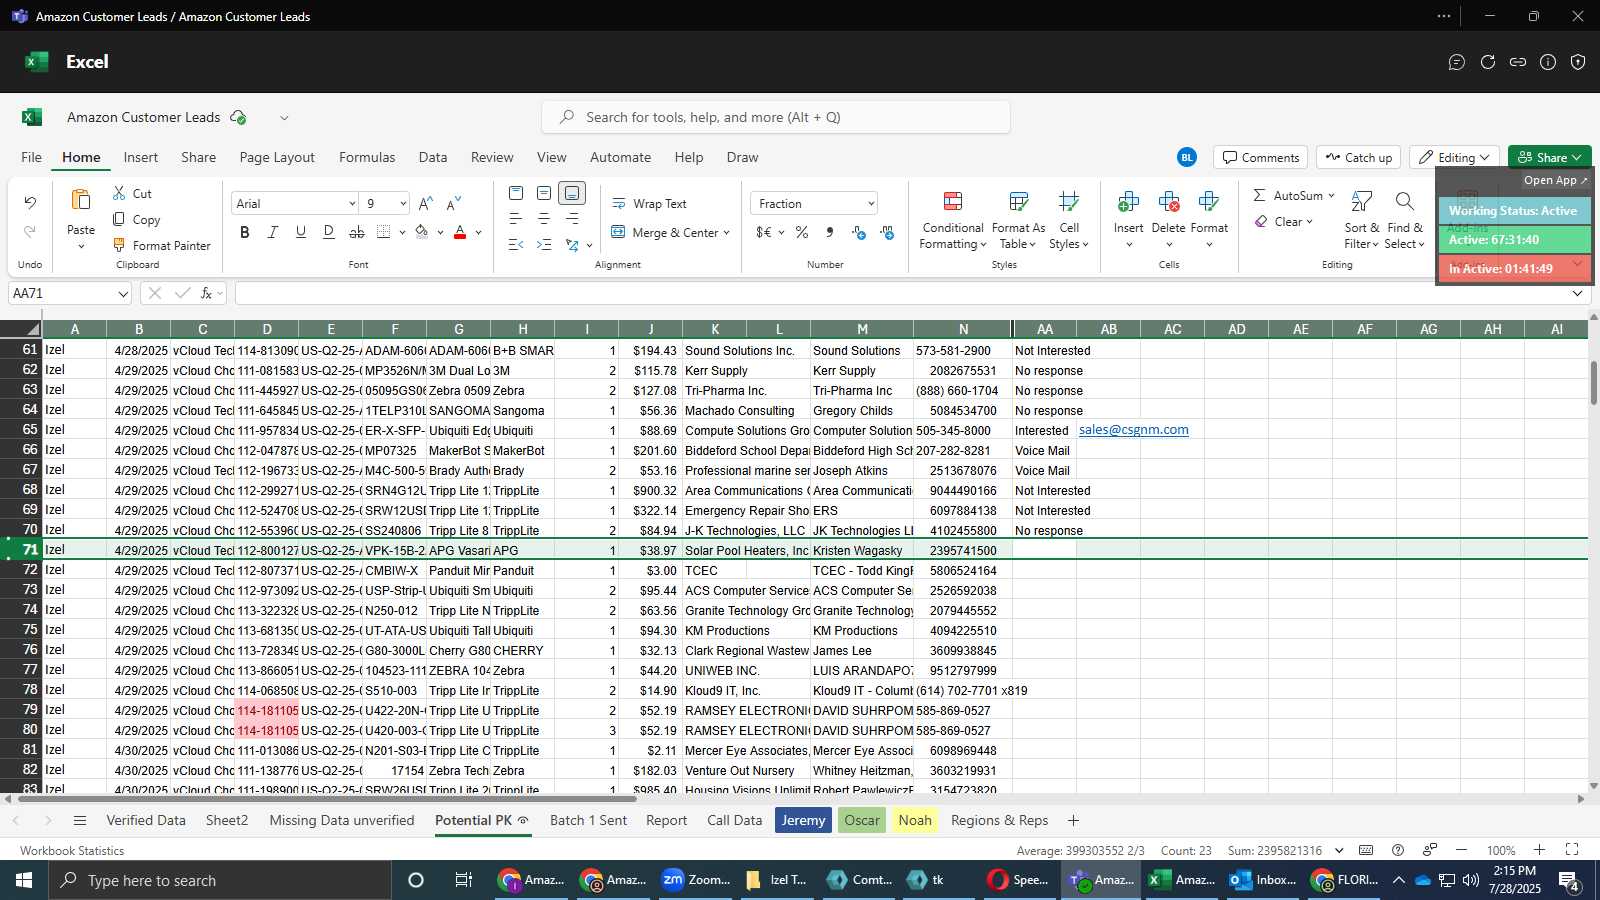The width and height of the screenshot is (1600, 900).
Task: Toggle Double Underline formatting
Action: coord(329,232)
